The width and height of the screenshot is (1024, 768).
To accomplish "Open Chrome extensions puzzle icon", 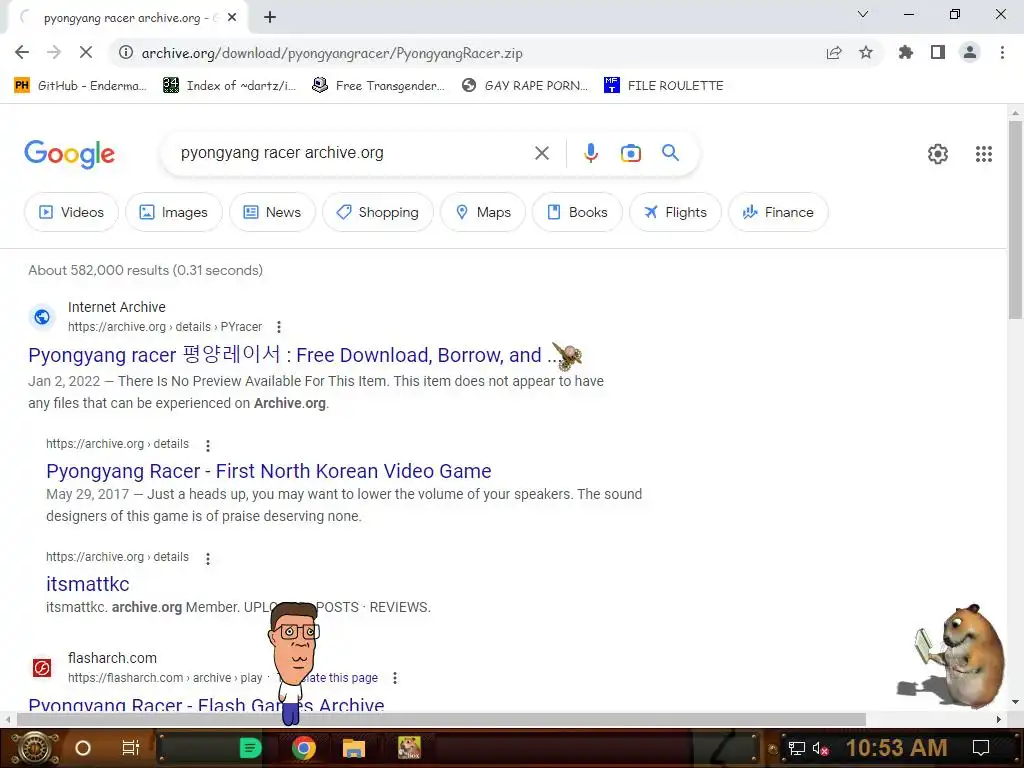I will click(x=906, y=52).
